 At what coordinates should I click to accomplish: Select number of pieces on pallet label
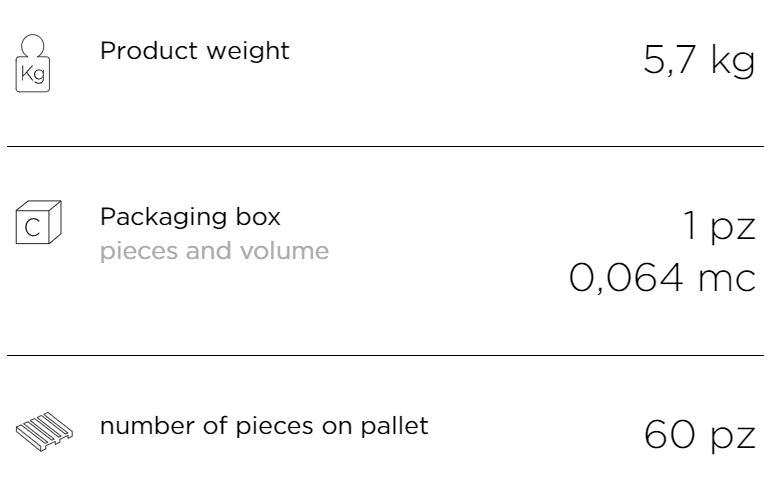(264, 426)
